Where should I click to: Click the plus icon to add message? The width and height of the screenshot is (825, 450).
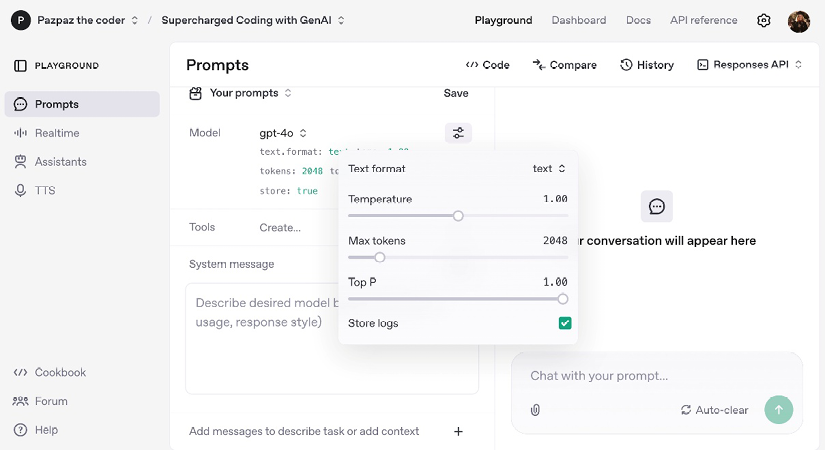pos(458,431)
